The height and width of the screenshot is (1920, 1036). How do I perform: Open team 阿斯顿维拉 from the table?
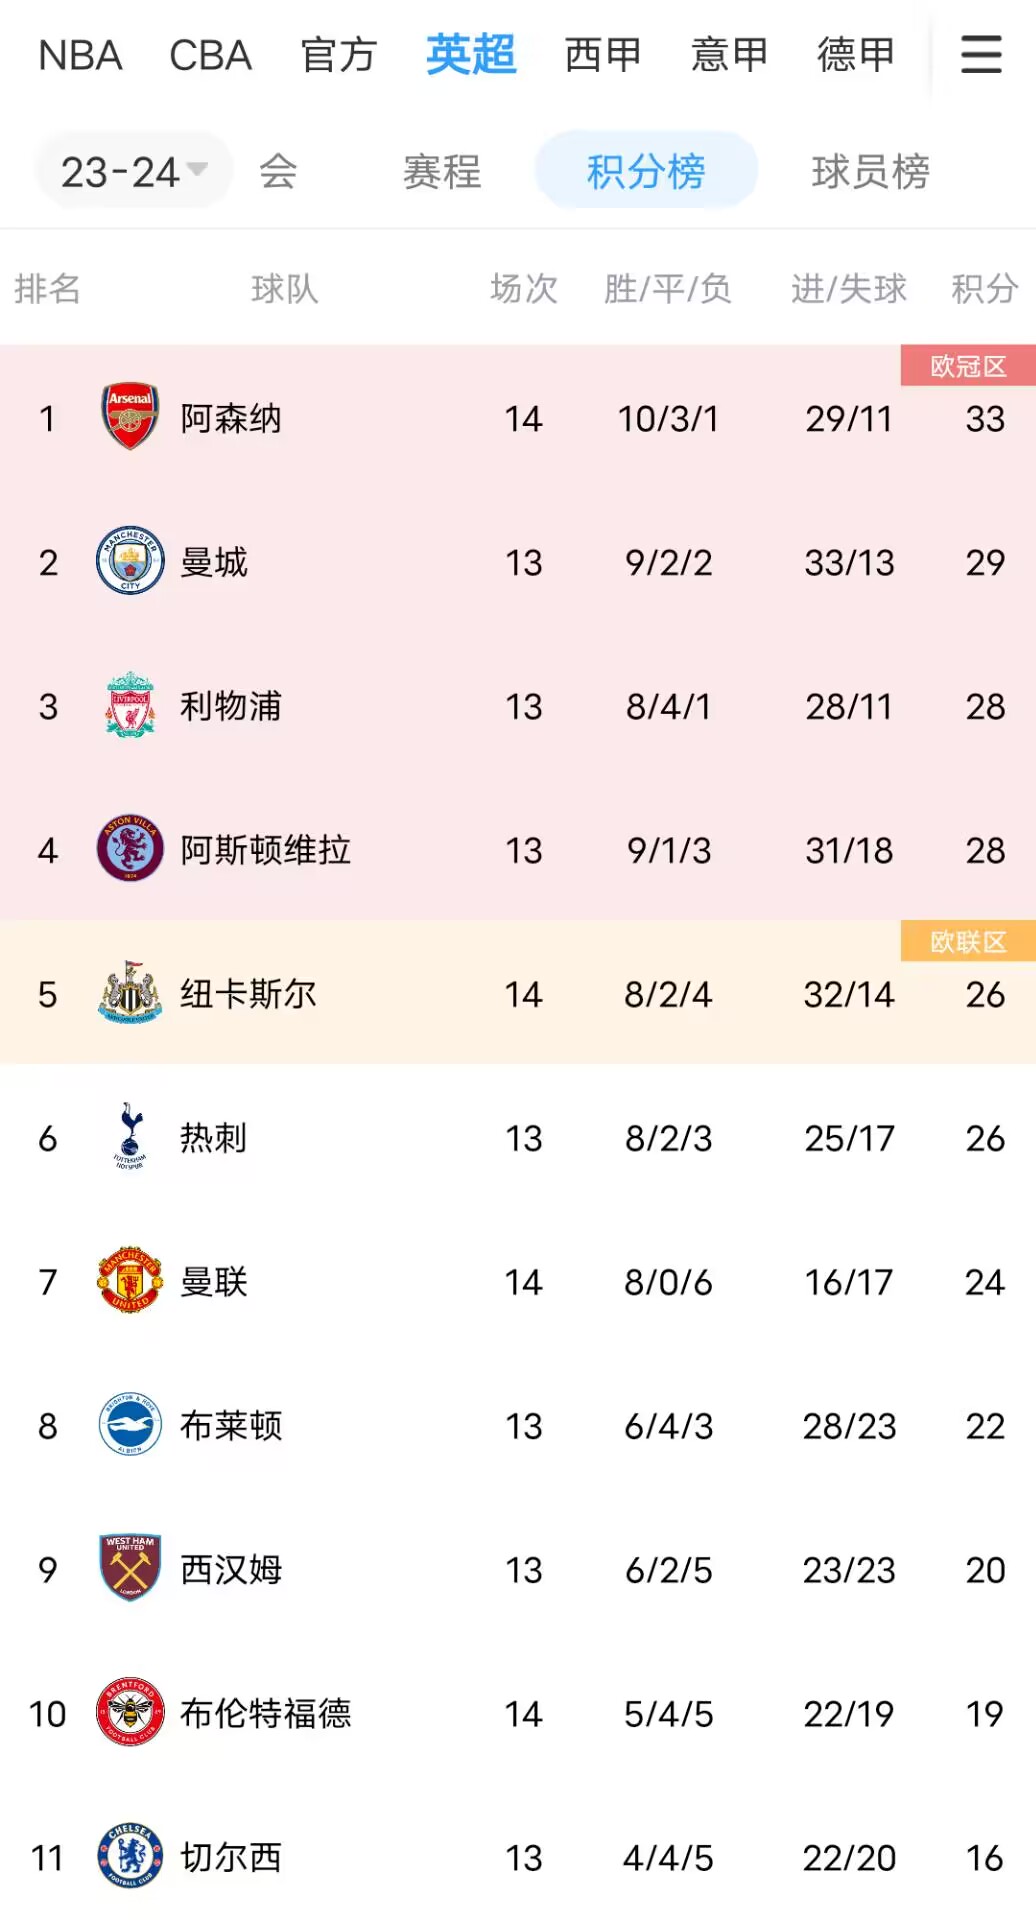266,849
